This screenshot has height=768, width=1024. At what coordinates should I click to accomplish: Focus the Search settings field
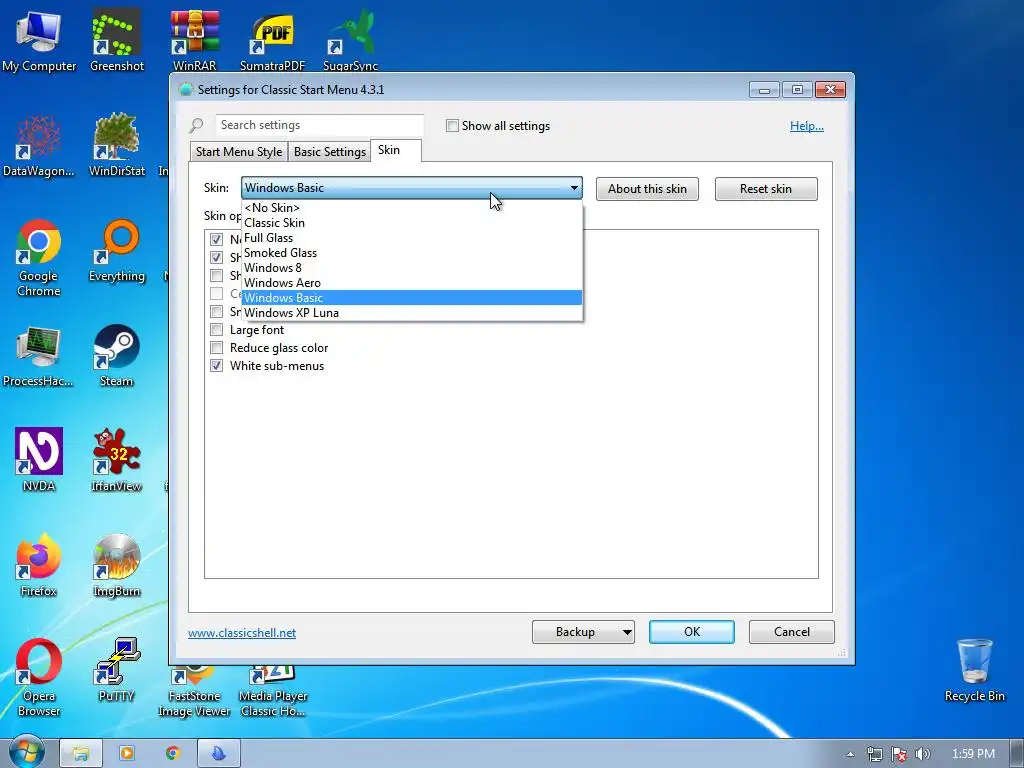(x=320, y=125)
